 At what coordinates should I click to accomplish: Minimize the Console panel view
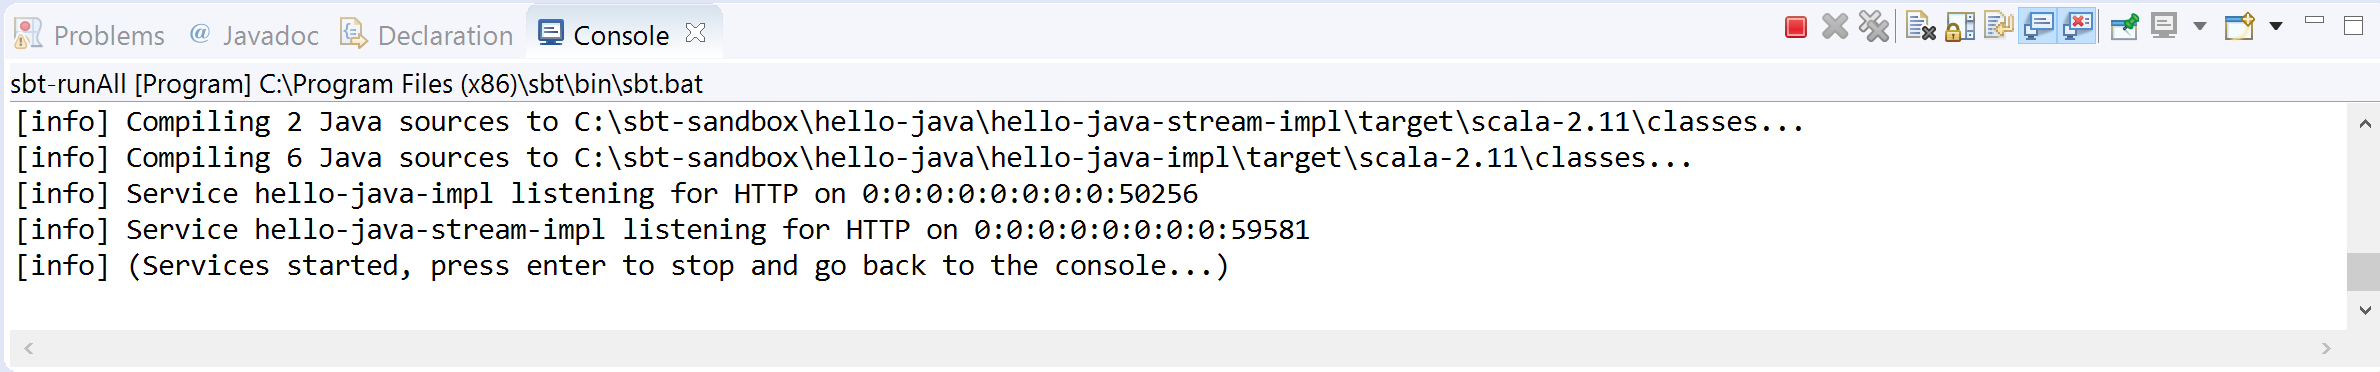tap(2314, 21)
